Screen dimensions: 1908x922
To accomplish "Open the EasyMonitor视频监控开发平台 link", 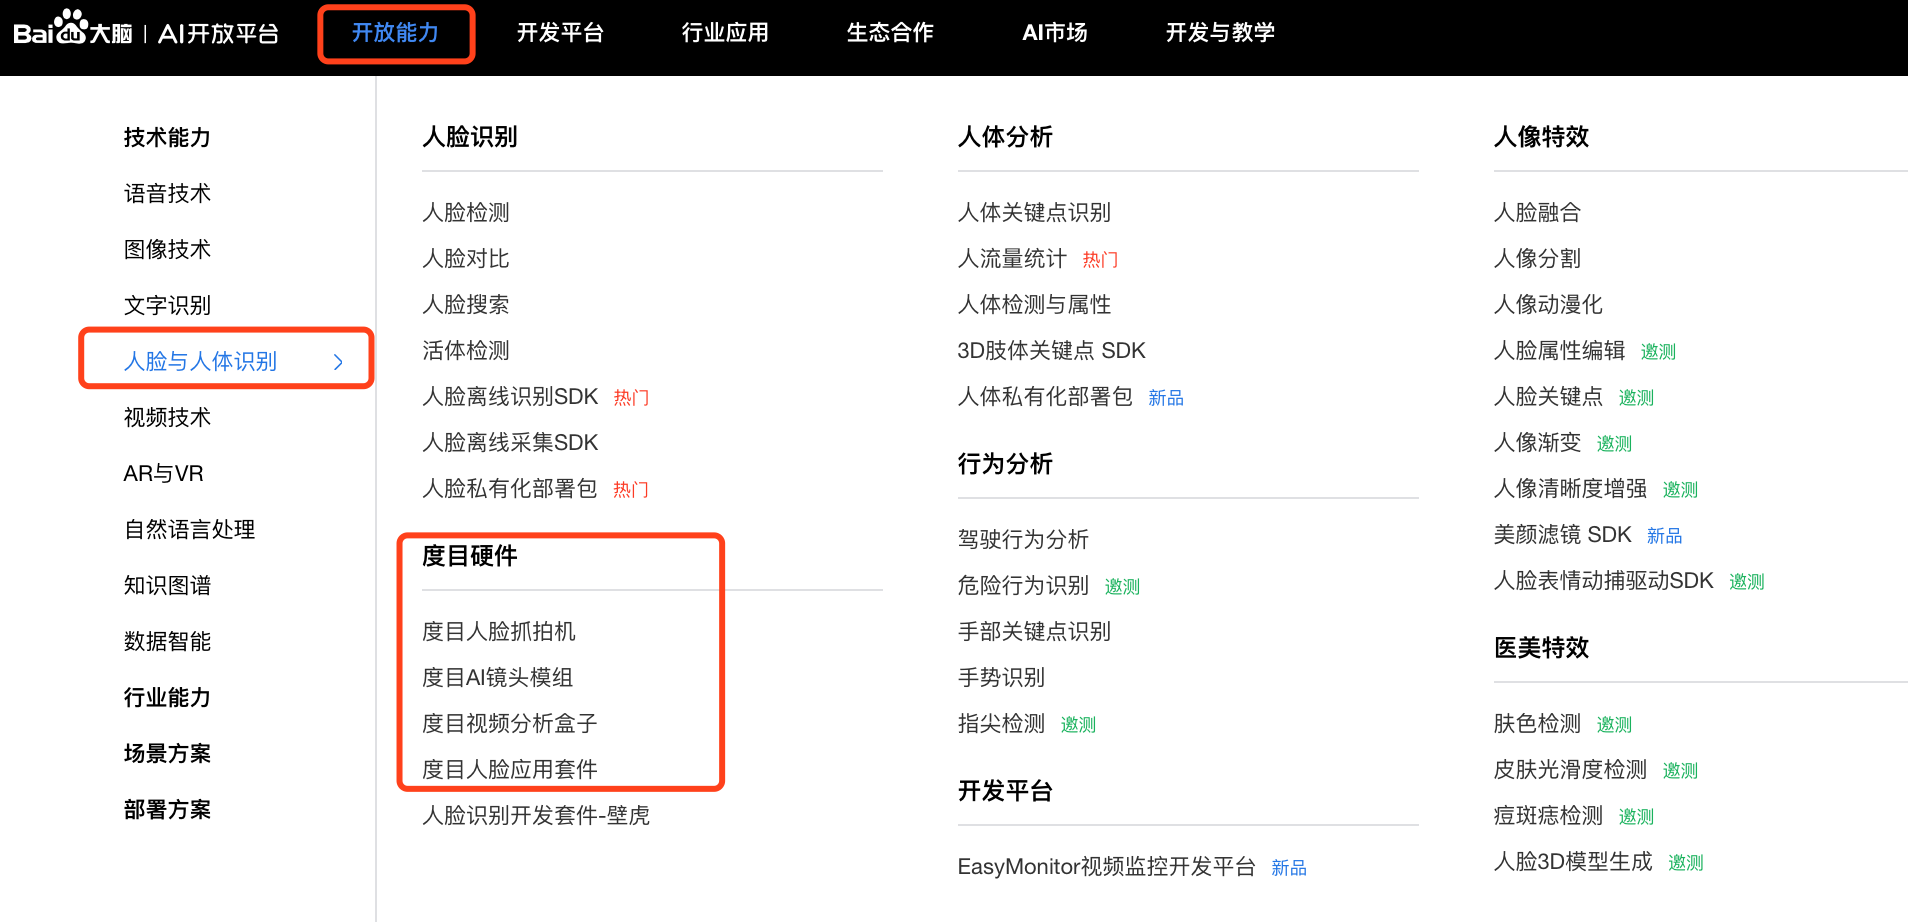I will (1106, 866).
